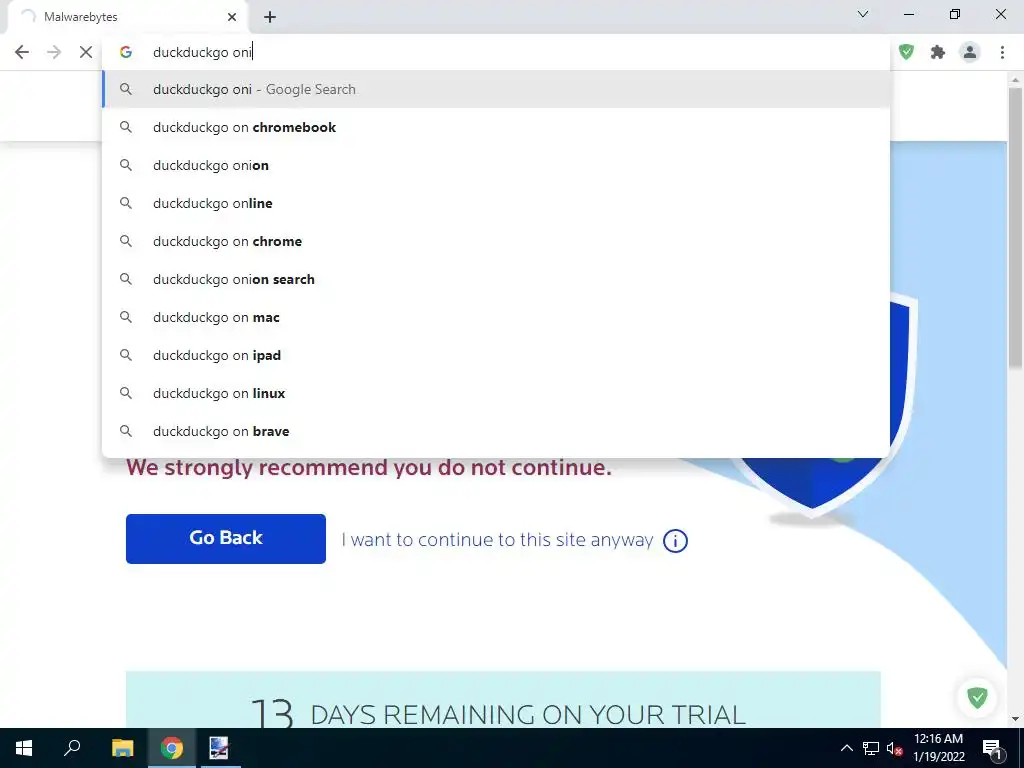This screenshot has width=1024, height=768.
Task: Click the Chrome taskbar icon
Action: pos(172,748)
